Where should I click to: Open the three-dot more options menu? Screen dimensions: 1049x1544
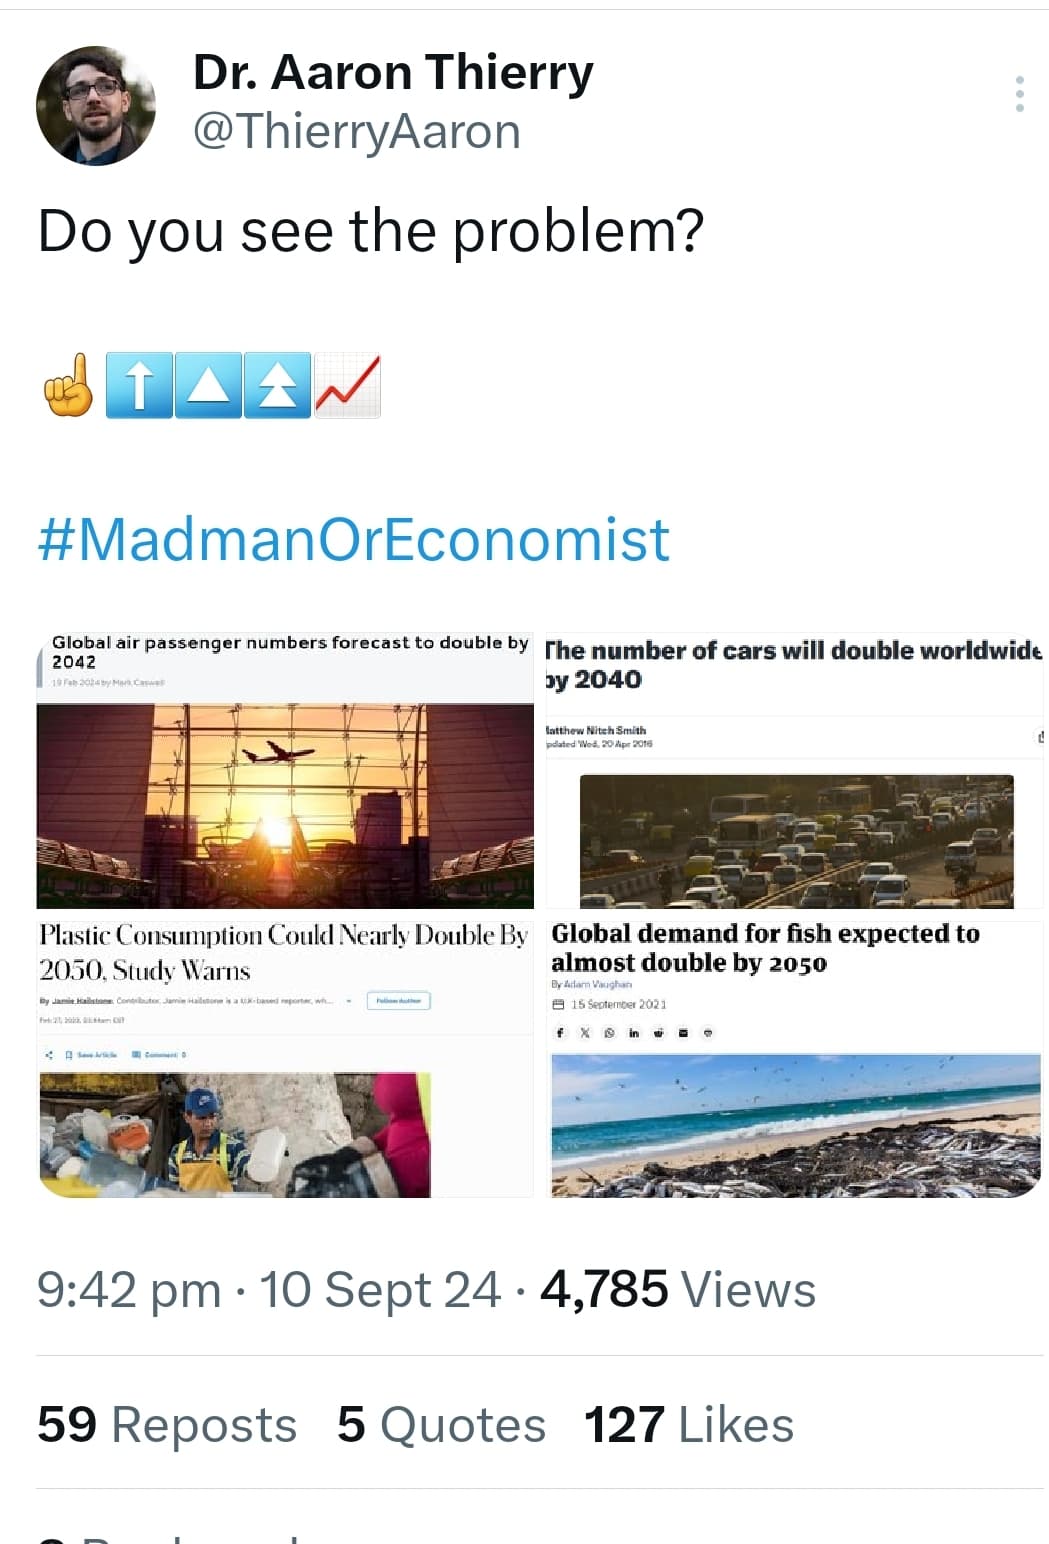(x=1019, y=94)
